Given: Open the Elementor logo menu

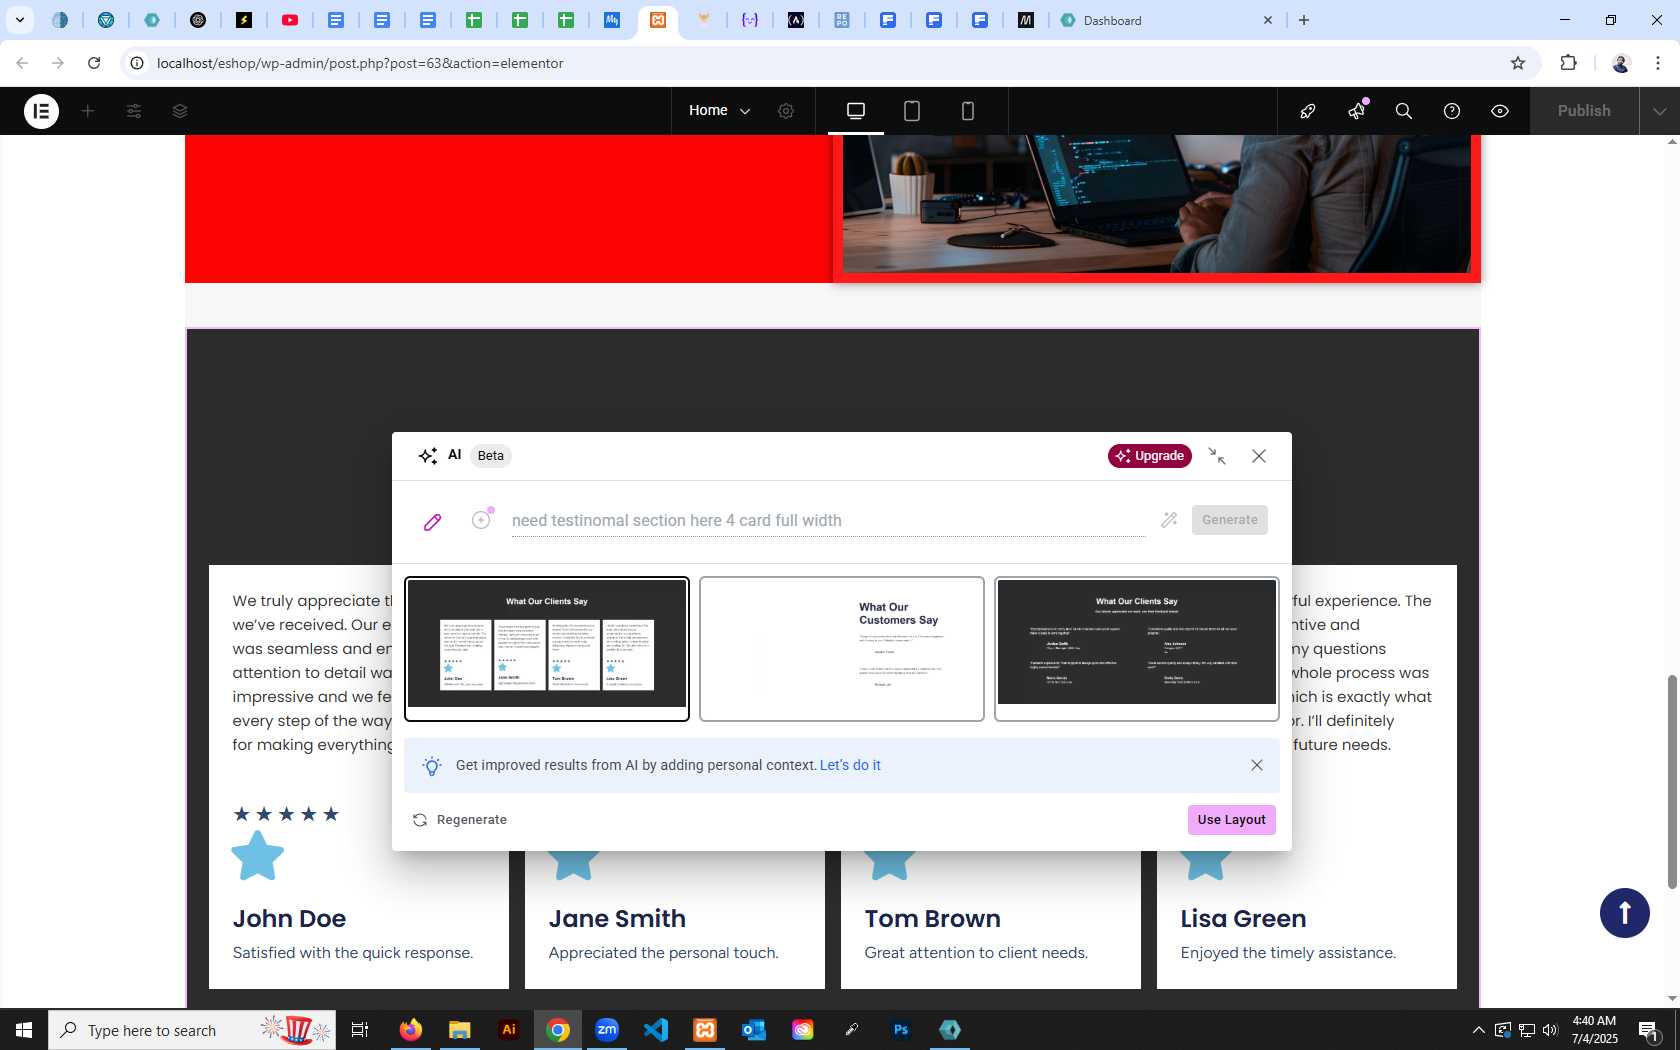Looking at the screenshot, I should click(x=41, y=111).
